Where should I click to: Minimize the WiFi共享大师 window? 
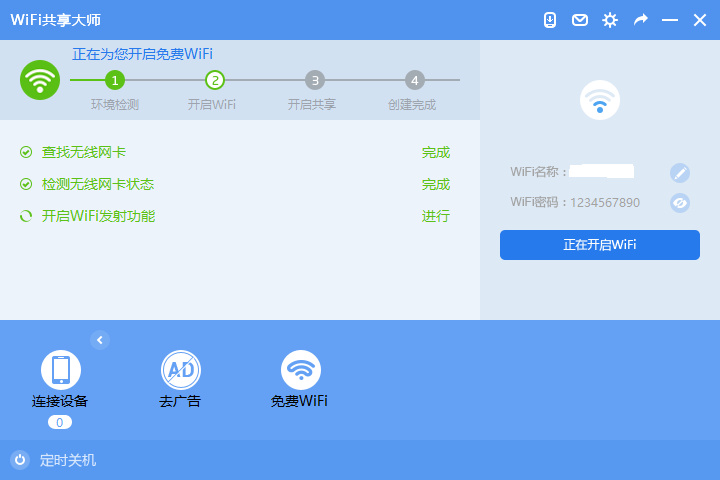(x=670, y=20)
